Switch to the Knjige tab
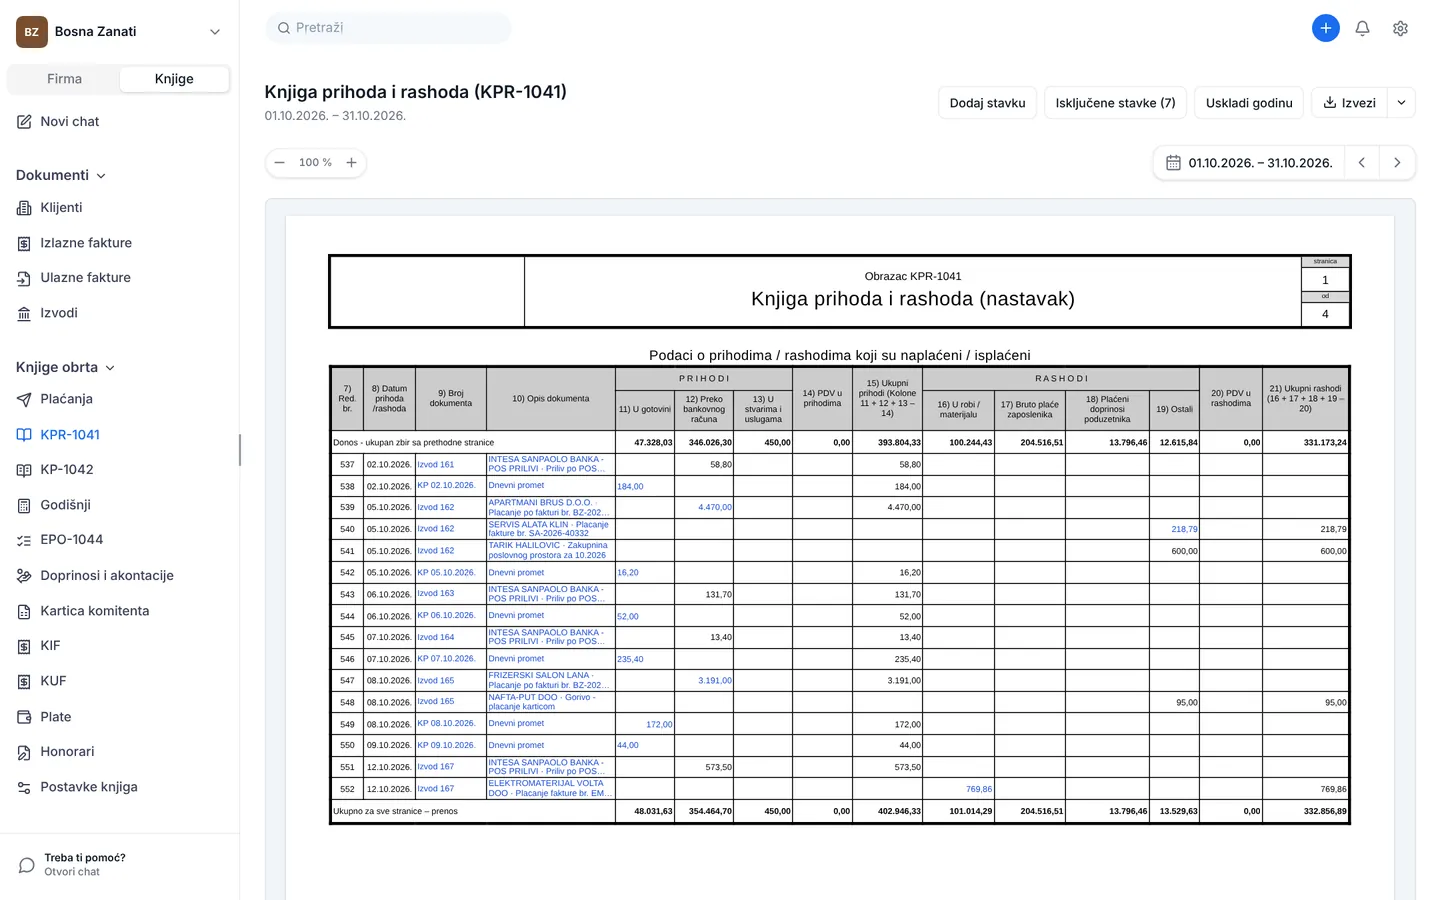Image resolution: width=1440 pixels, height=900 pixels. 174,79
